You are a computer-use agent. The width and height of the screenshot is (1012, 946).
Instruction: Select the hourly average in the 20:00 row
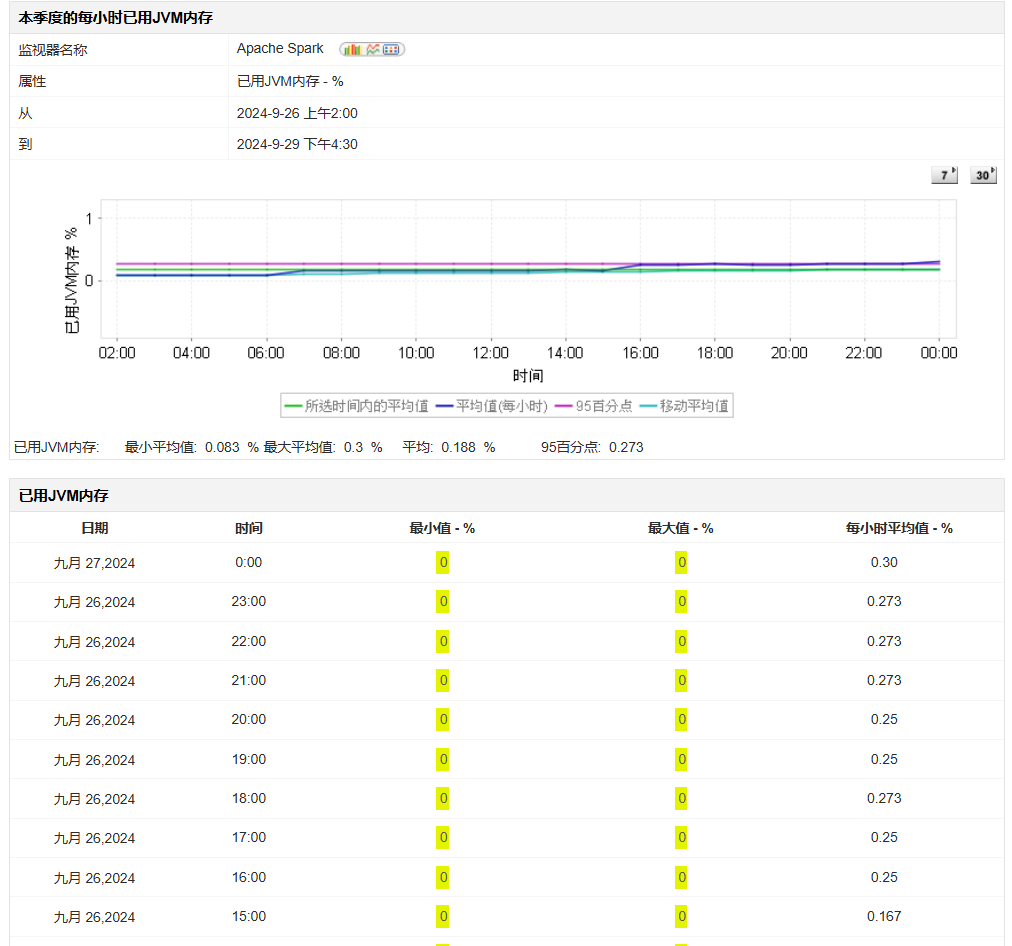coord(884,720)
